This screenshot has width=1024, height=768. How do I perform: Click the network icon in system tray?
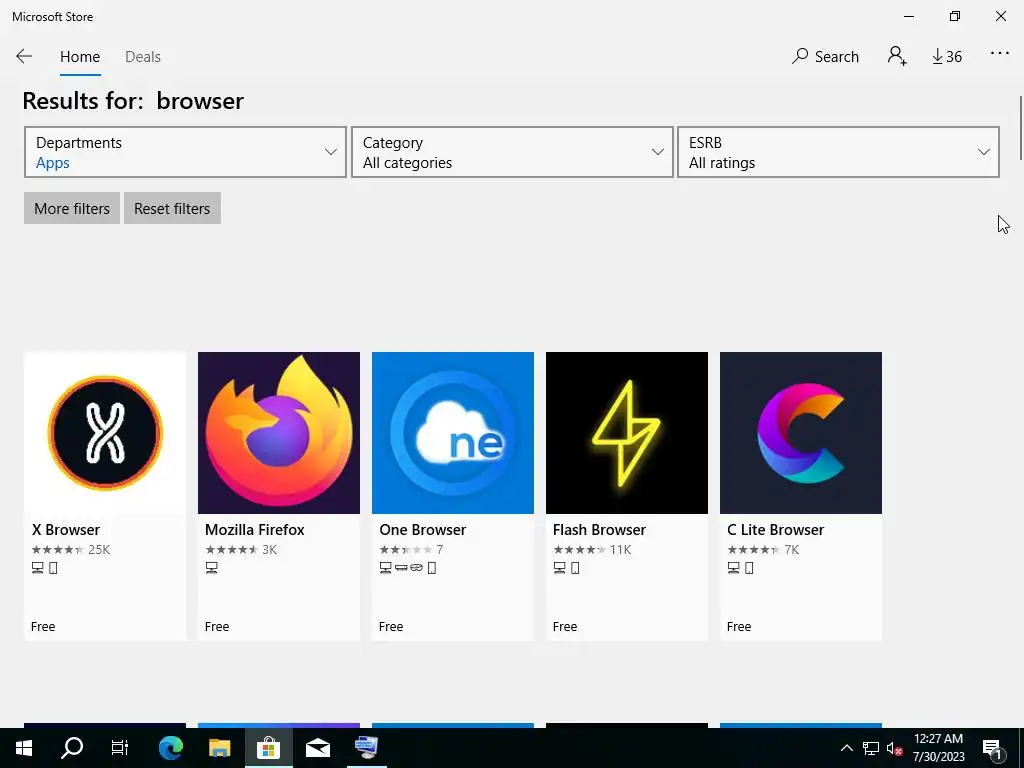871,748
